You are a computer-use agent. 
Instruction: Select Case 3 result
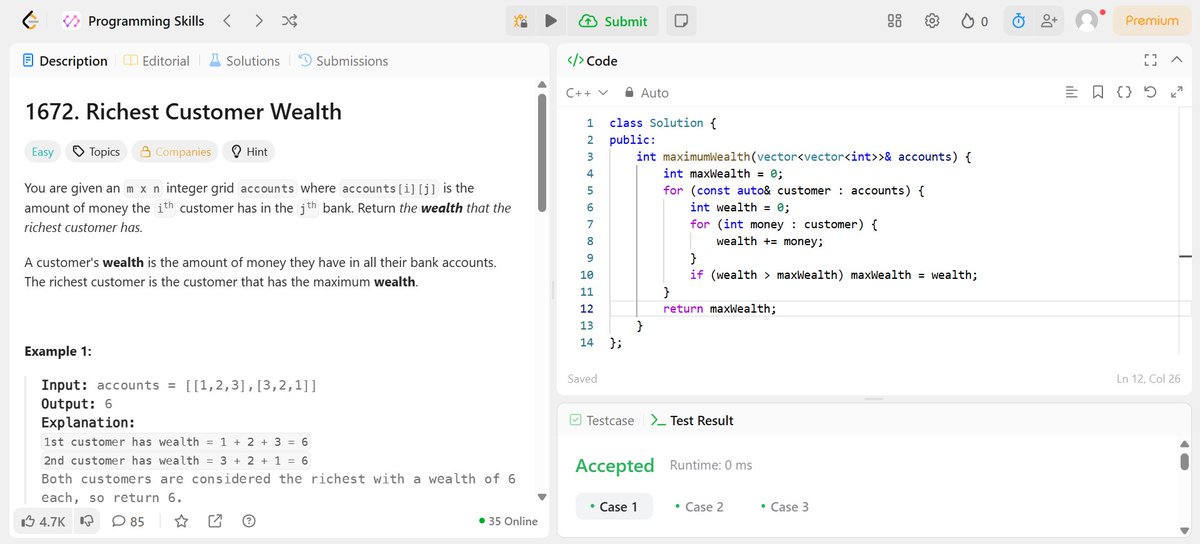tap(785, 507)
